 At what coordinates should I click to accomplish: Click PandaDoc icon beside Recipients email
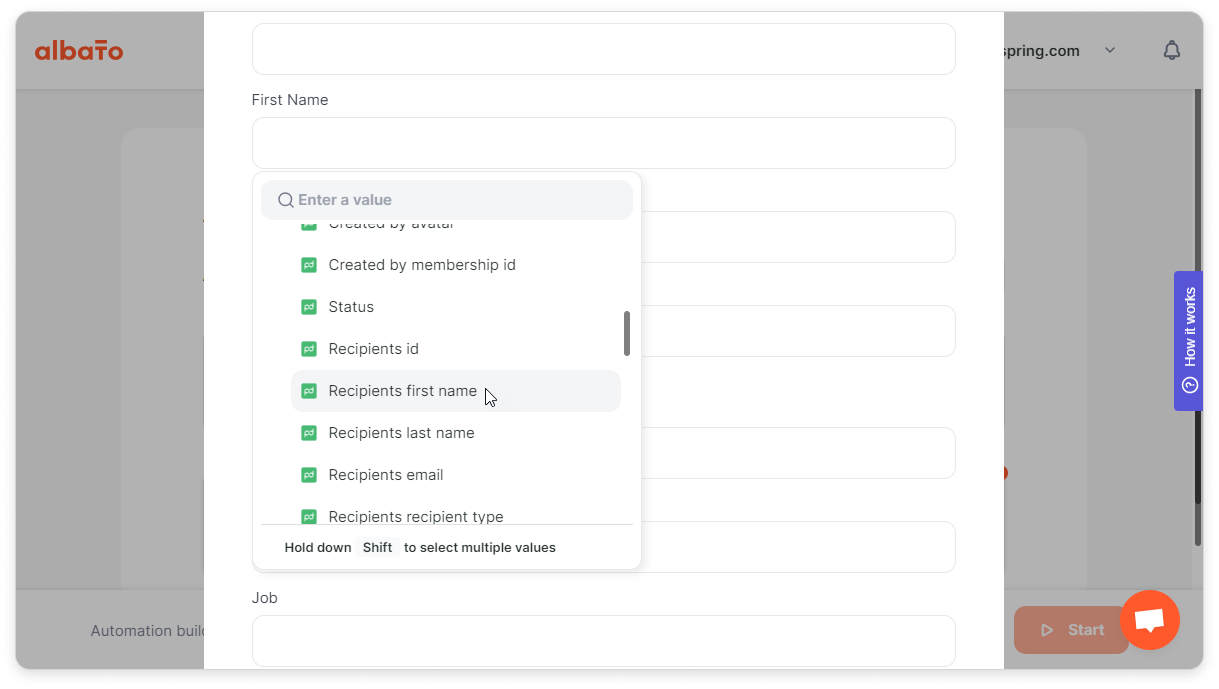pyautogui.click(x=309, y=475)
